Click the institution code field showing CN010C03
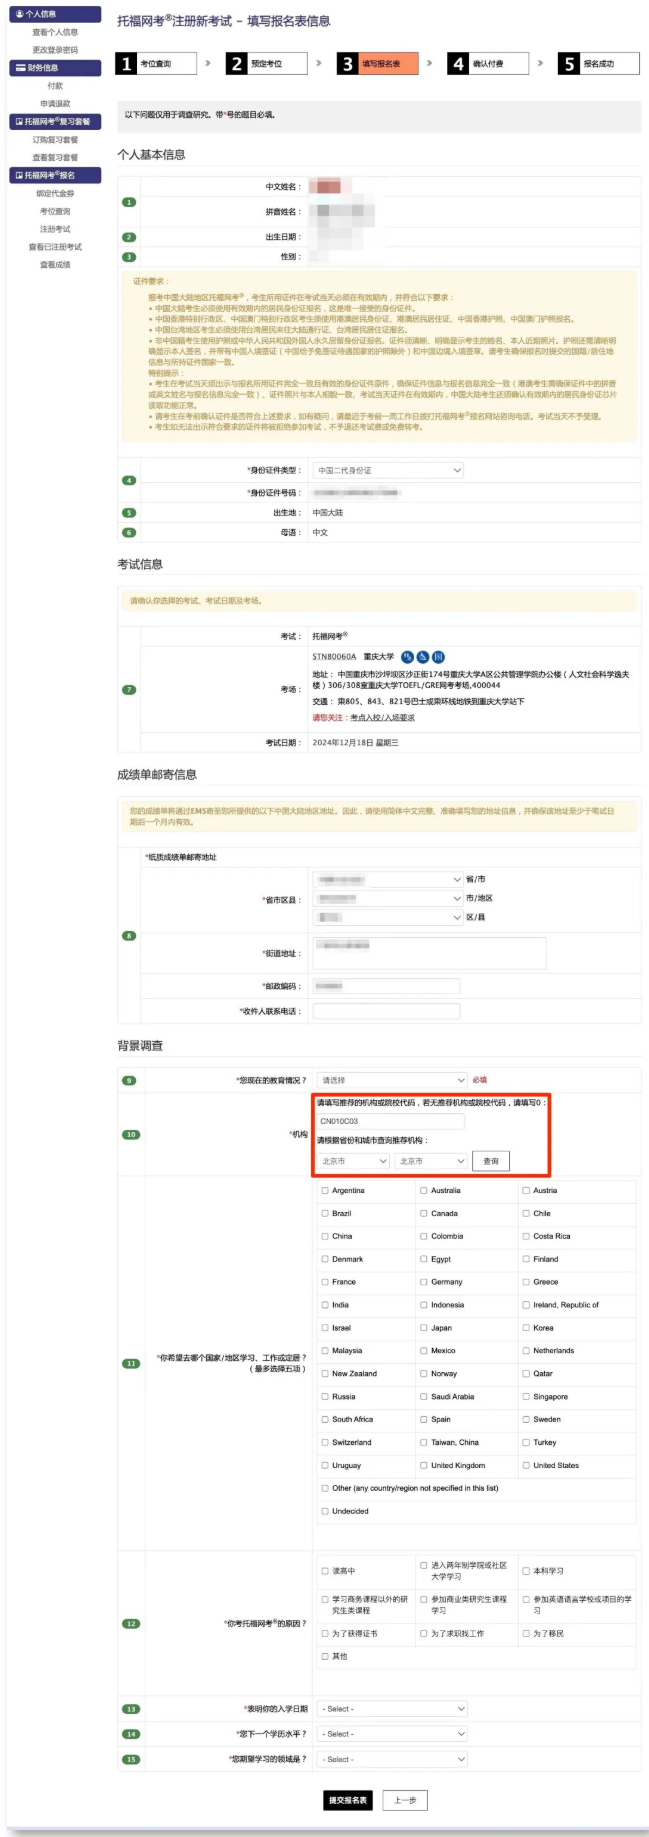Screen dimensions: 649x1837 click(x=391, y=1121)
